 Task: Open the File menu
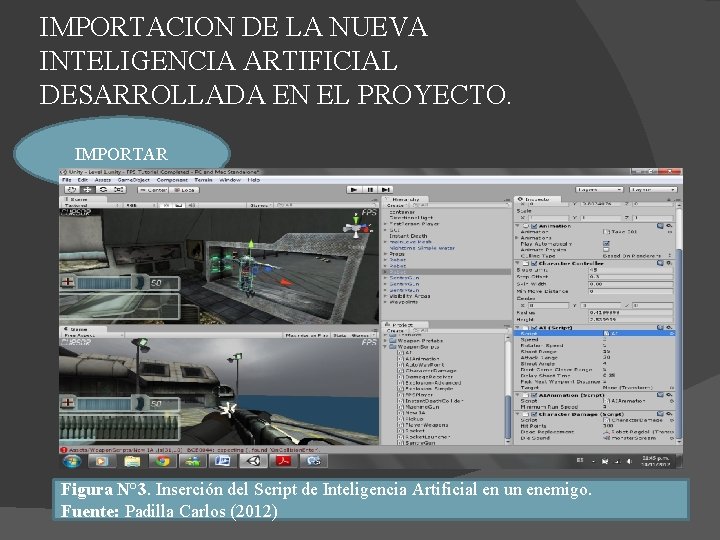67,180
